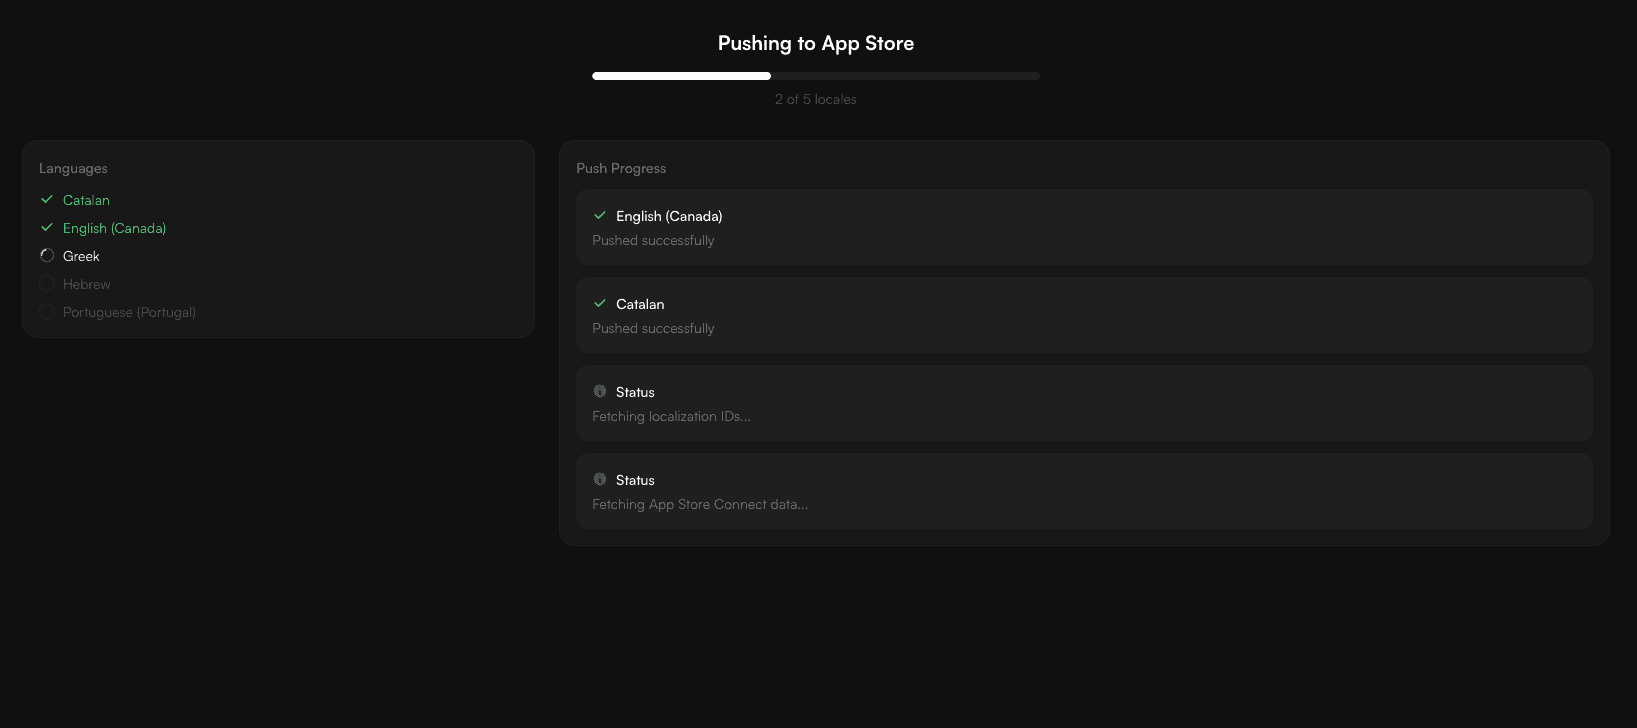The width and height of the screenshot is (1637, 728).
Task: Select the Catalan entry in Languages
Action: [86, 200]
